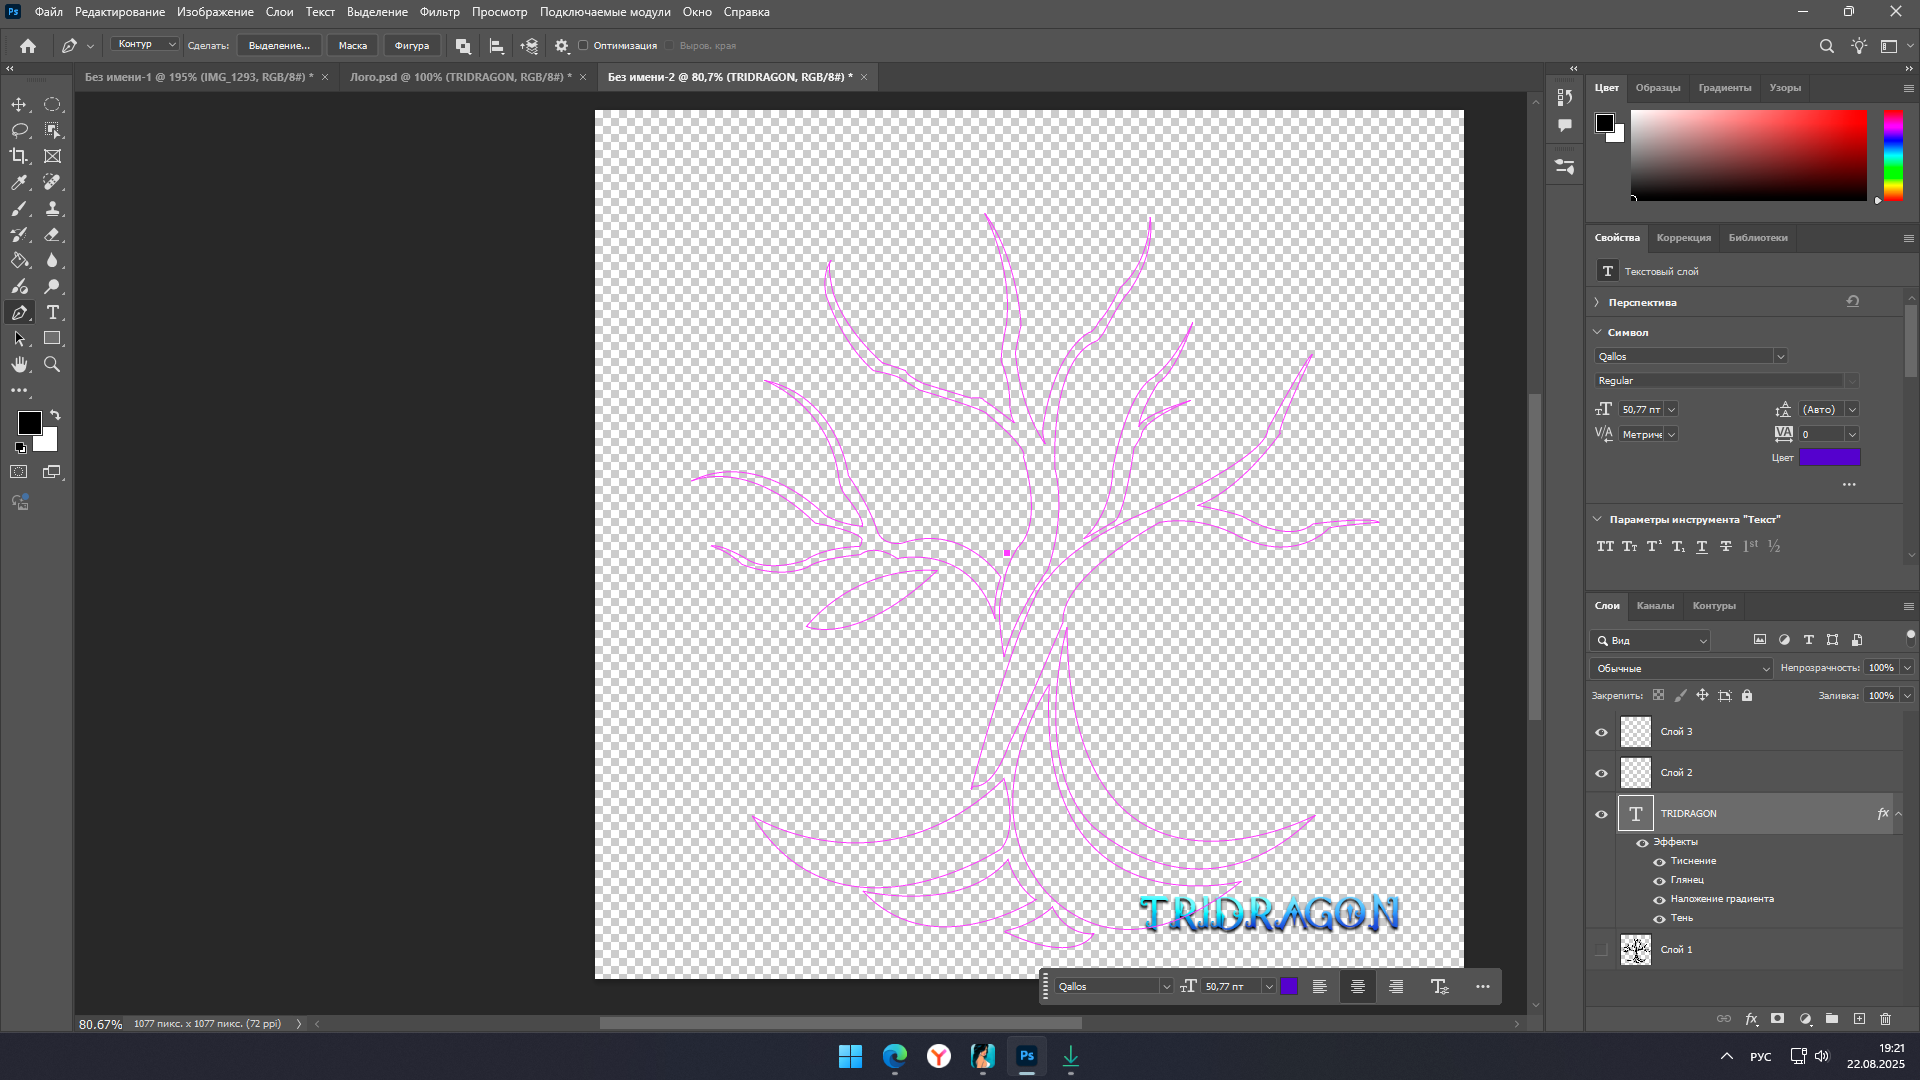
Task: Hide the Тиснение layer effect
Action: coord(1659,862)
